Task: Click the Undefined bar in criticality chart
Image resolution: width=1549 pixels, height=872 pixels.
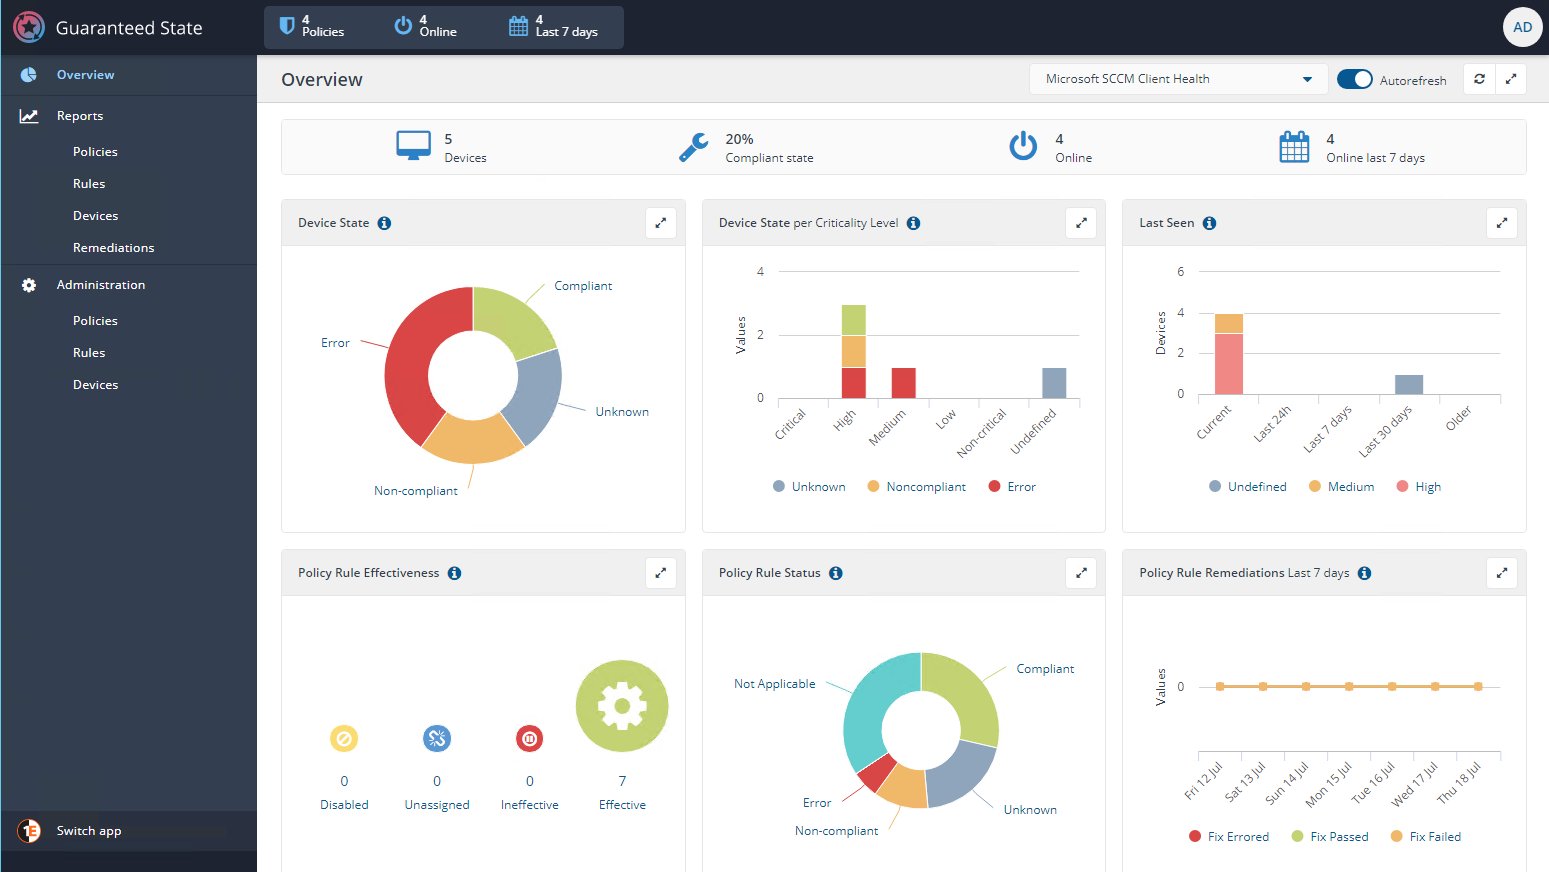Action: 1054,383
